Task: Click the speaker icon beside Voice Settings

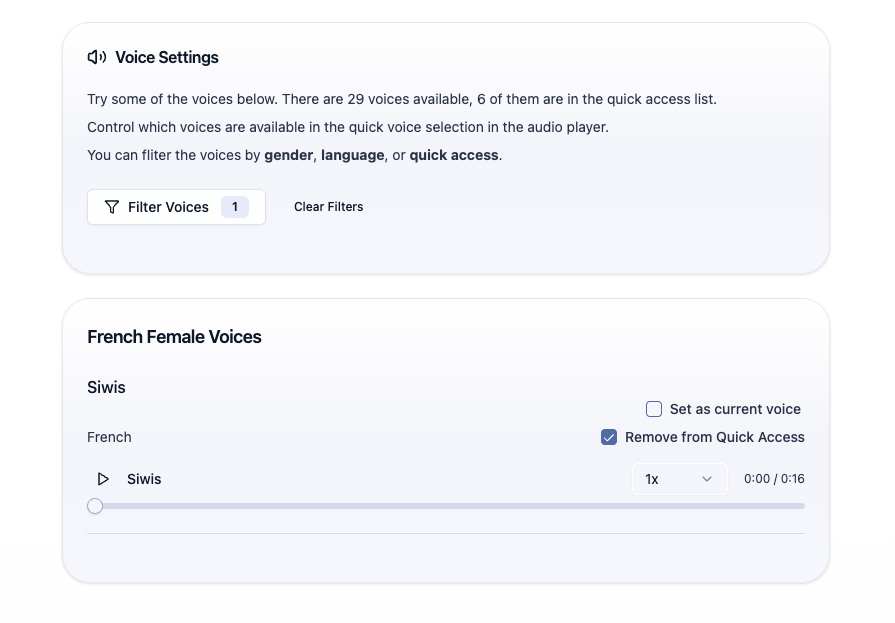Action: pyautogui.click(x=97, y=57)
